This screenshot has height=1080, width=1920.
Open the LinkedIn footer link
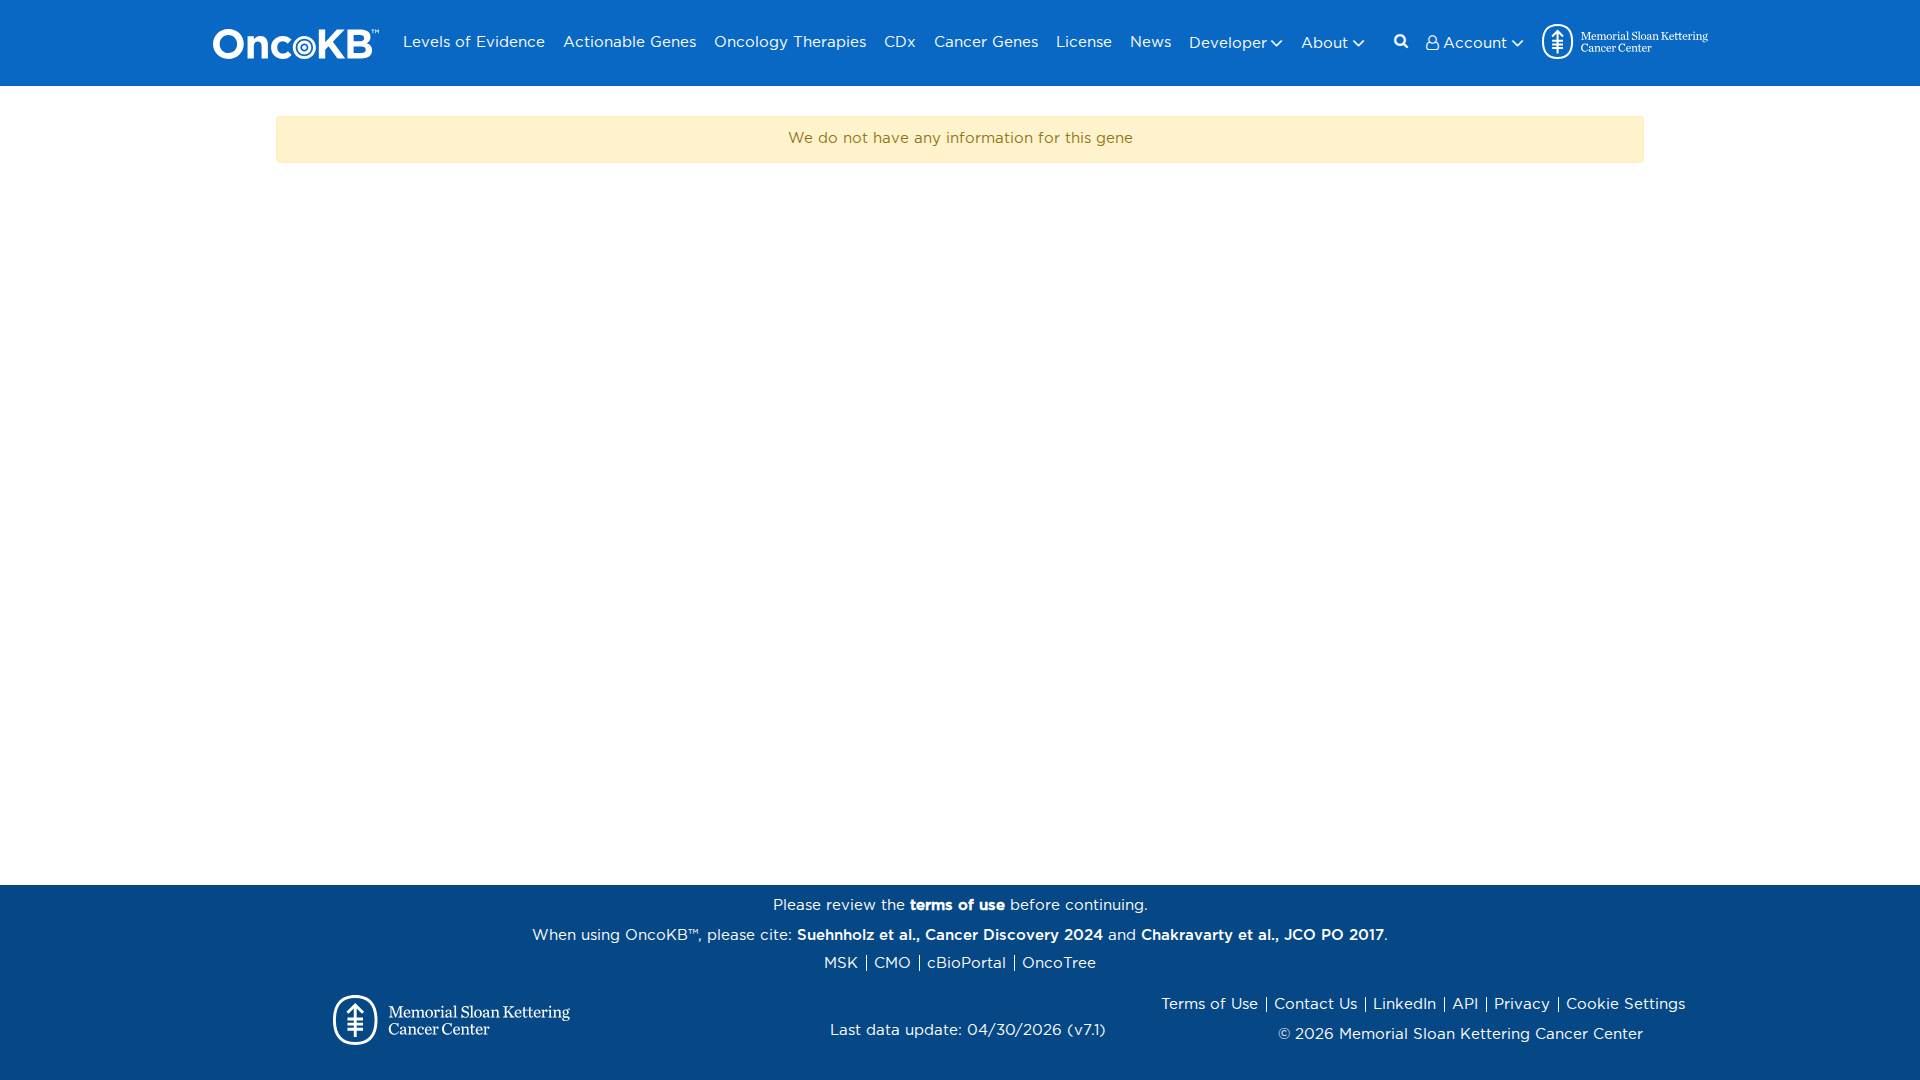coord(1404,1004)
